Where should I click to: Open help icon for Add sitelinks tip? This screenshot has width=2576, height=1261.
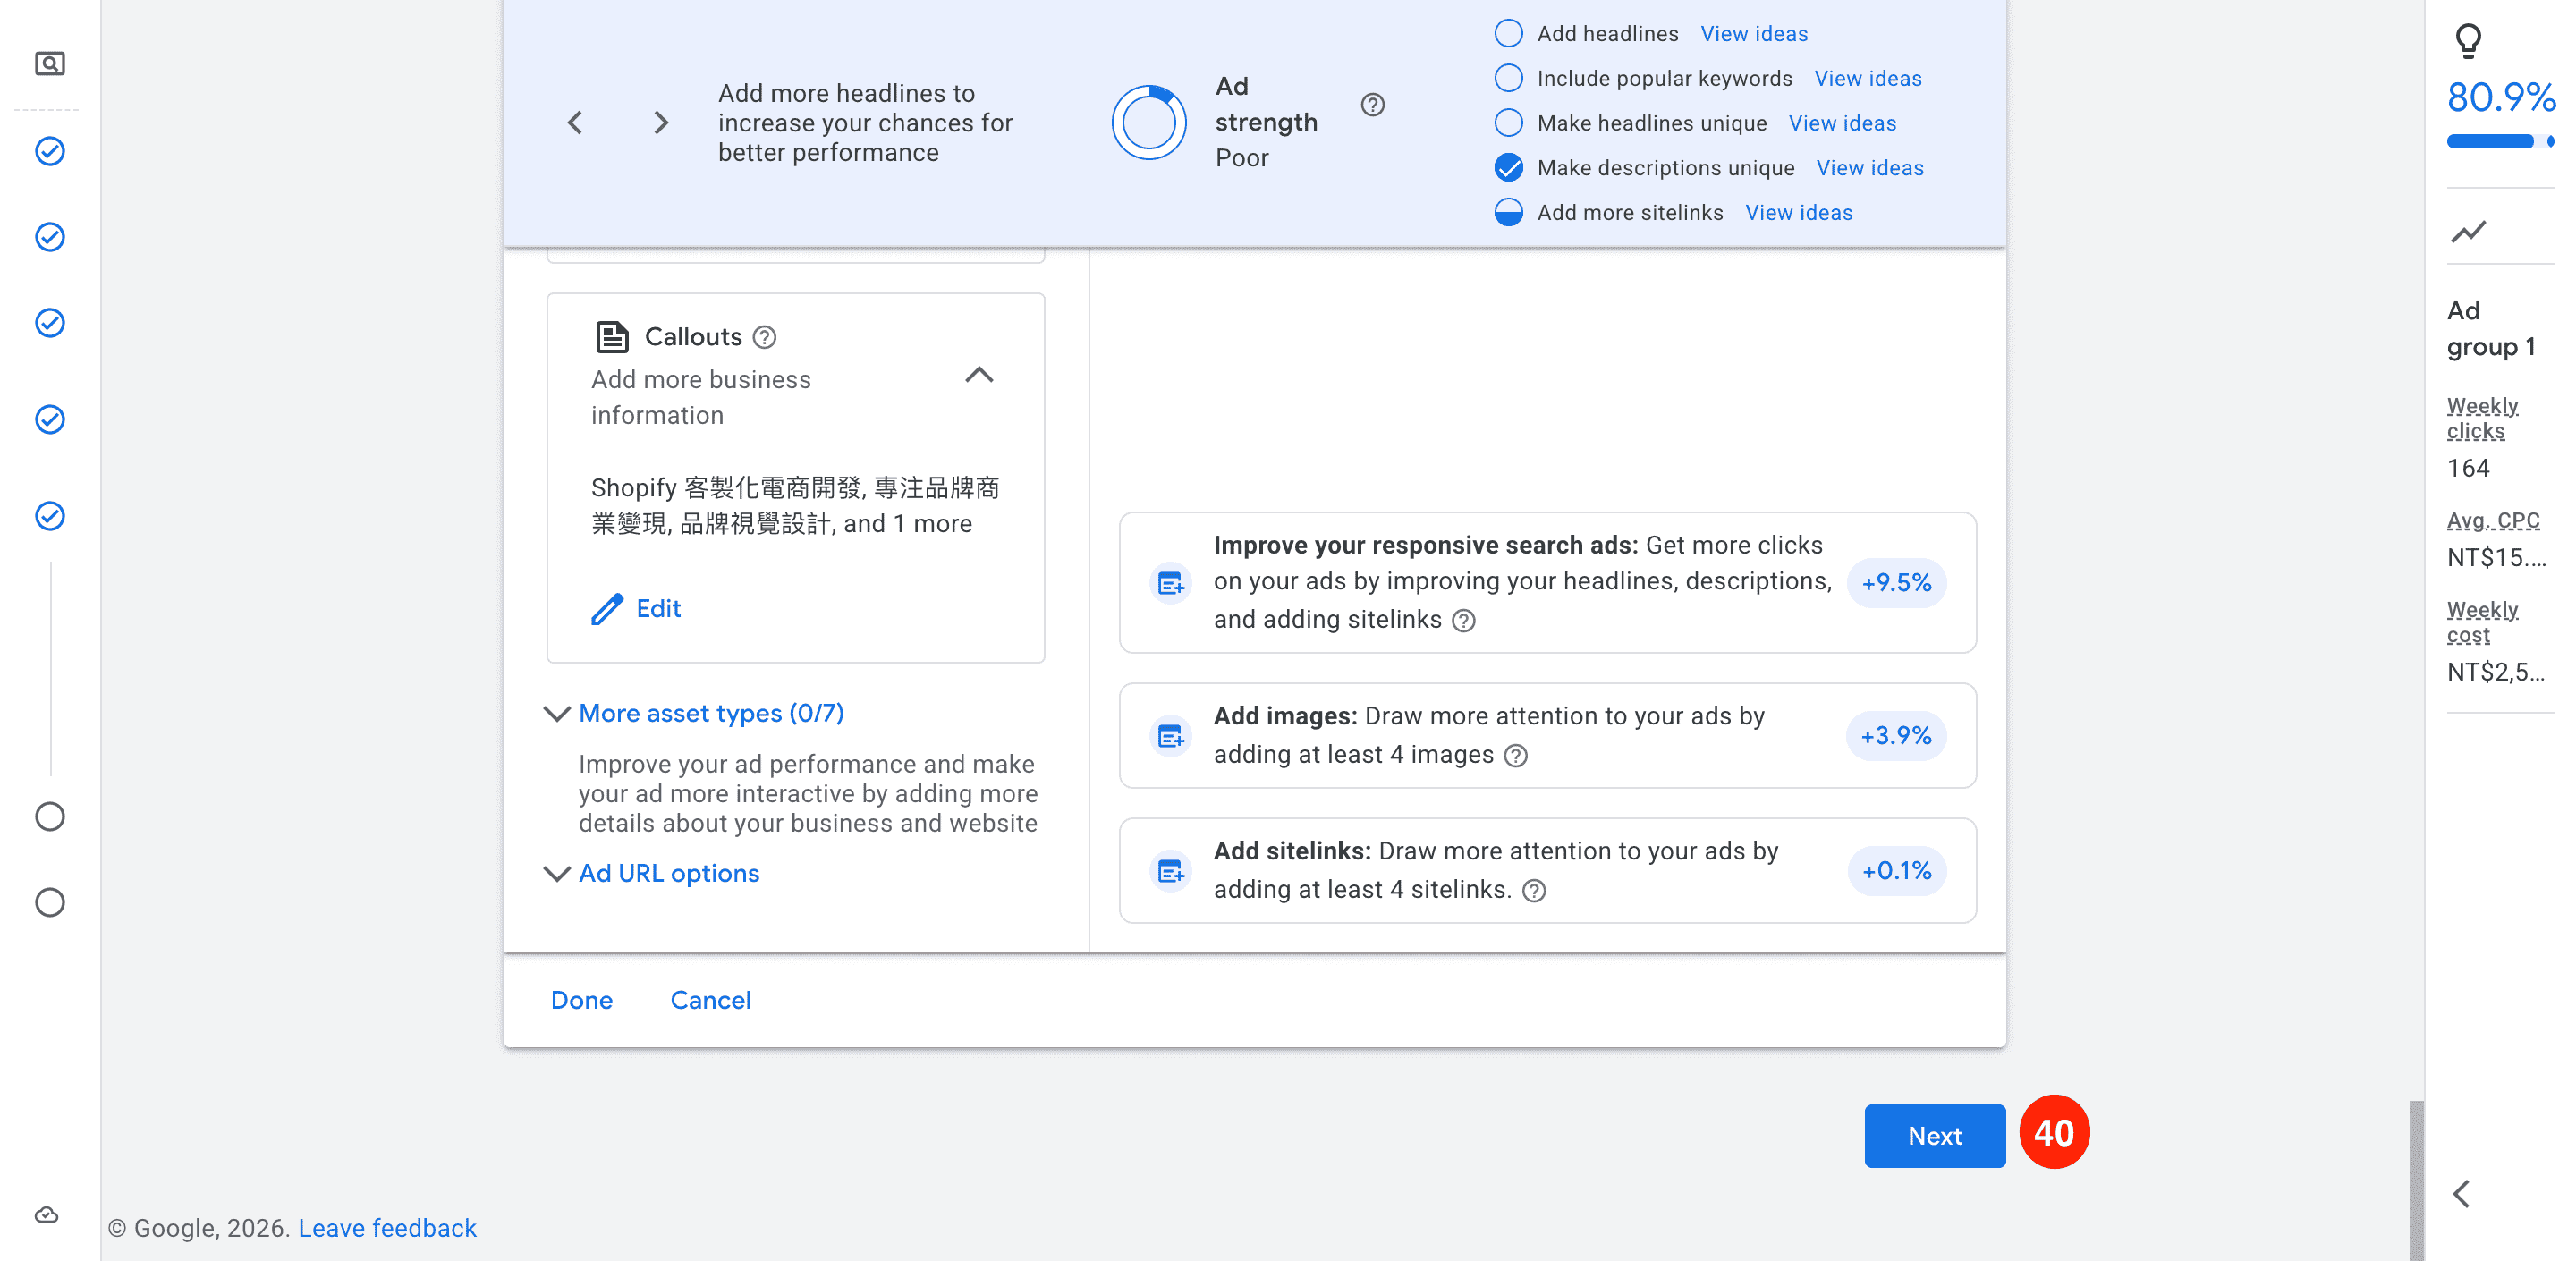click(1534, 891)
